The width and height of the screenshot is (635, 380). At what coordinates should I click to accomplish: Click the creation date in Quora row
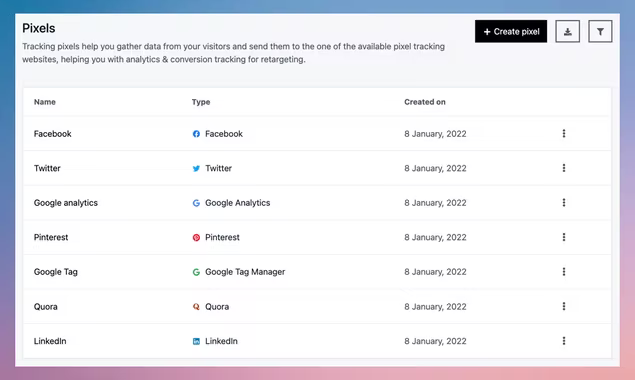coord(435,307)
